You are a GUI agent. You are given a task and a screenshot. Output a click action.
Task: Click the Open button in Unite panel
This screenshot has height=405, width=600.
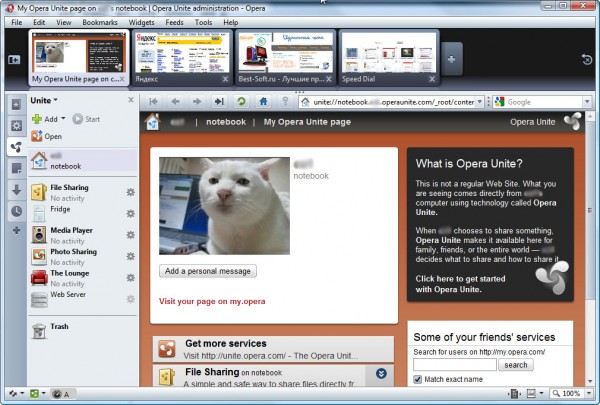pyautogui.click(x=46, y=136)
